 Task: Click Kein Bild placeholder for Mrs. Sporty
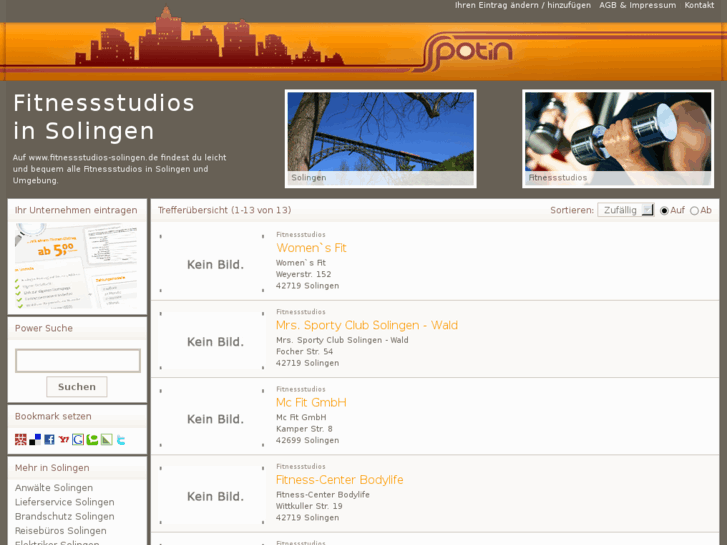point(212,340)
